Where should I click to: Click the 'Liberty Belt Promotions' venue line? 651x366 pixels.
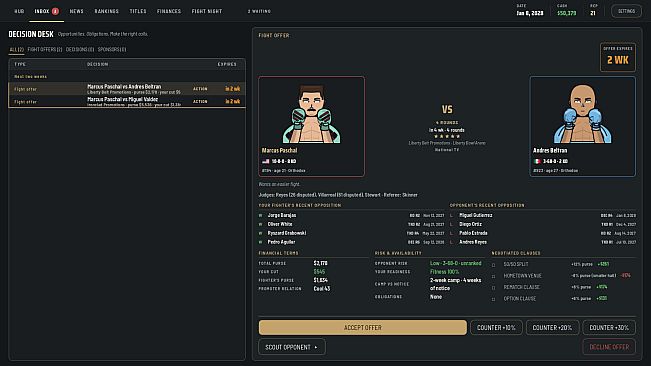pos(447,143)
